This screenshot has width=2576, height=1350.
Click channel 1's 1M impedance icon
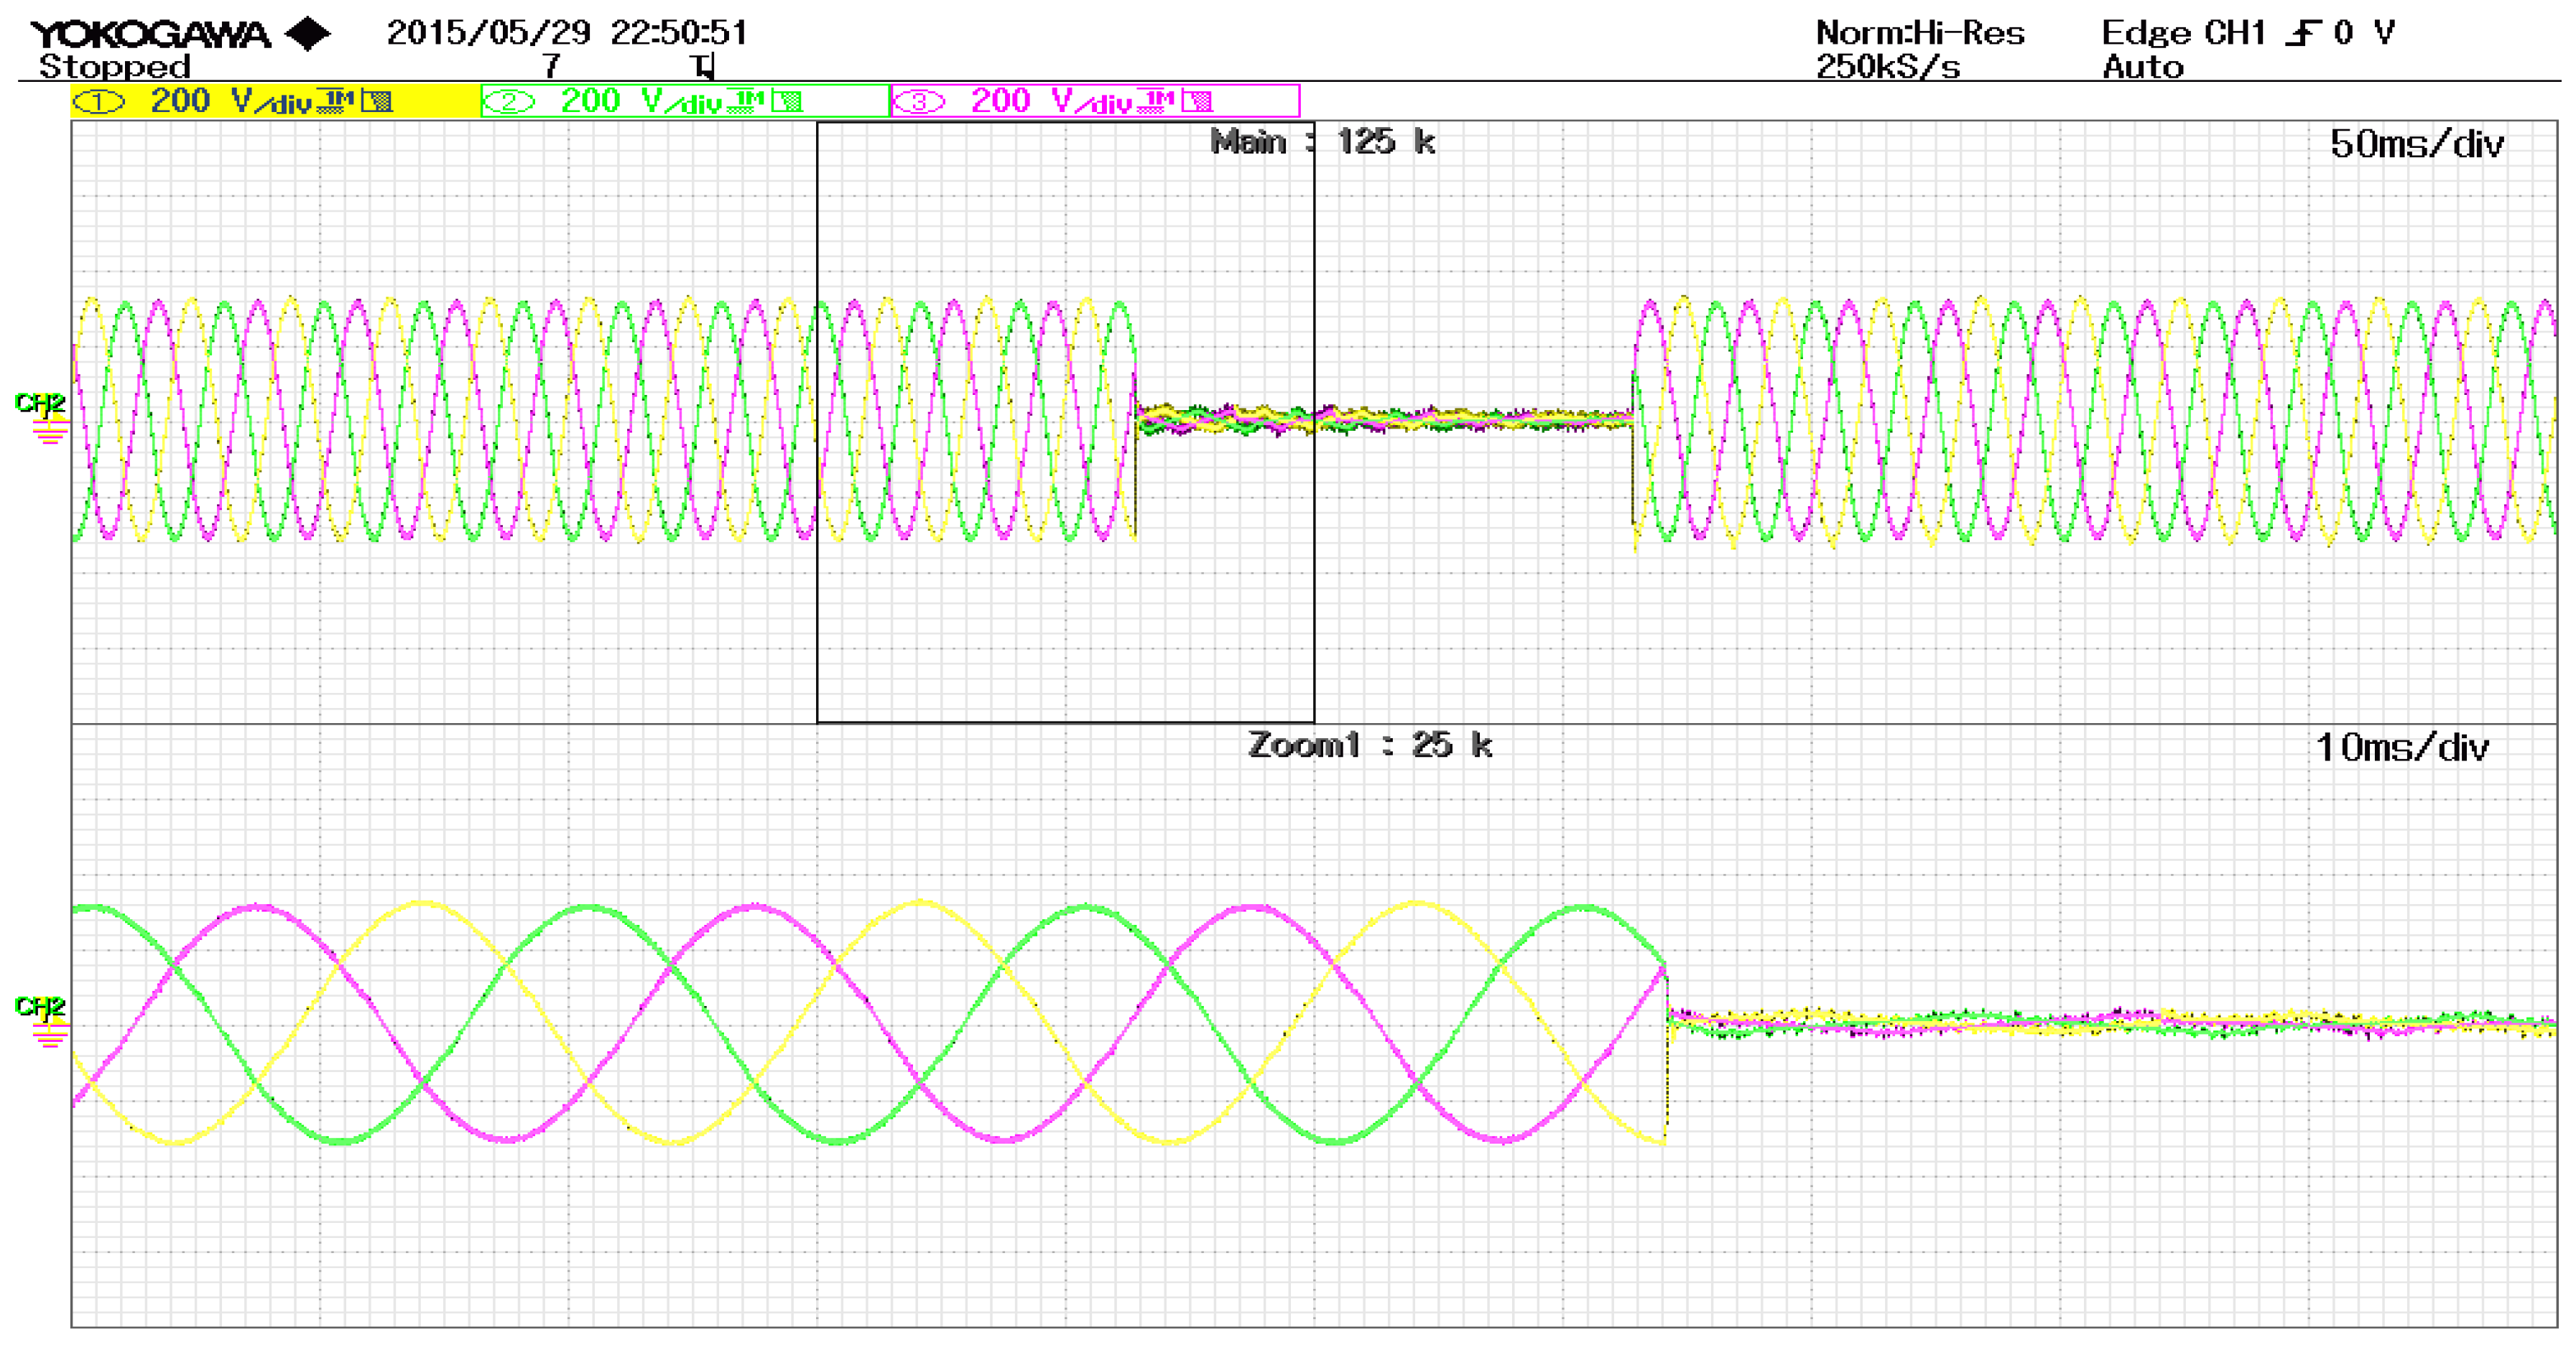point(336,101)
